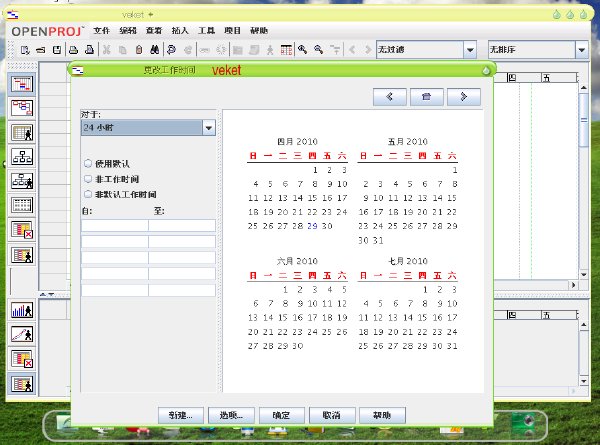Show lower Task Usage sub-view icon
The width and height of the screenshot is (600, 445).
(22, 360)
